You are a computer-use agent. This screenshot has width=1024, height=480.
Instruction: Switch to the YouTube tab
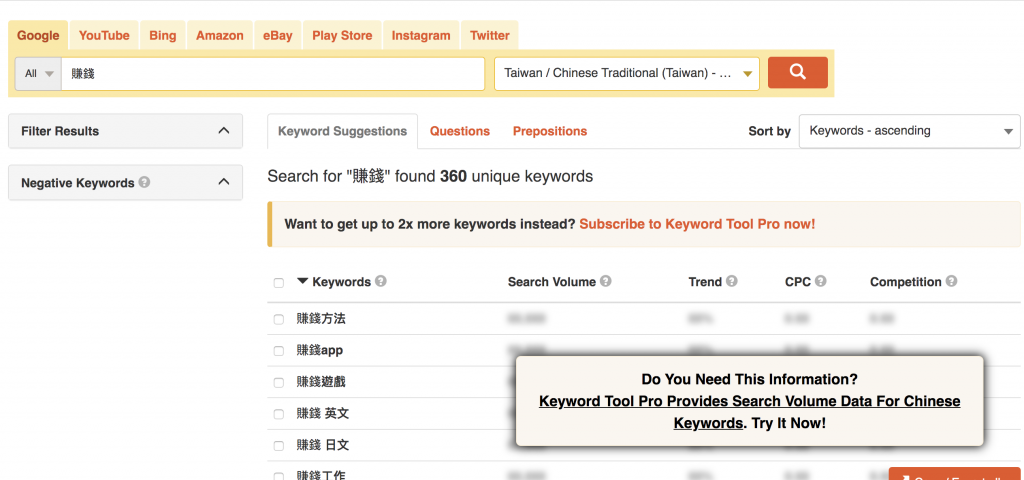point(104,35)
